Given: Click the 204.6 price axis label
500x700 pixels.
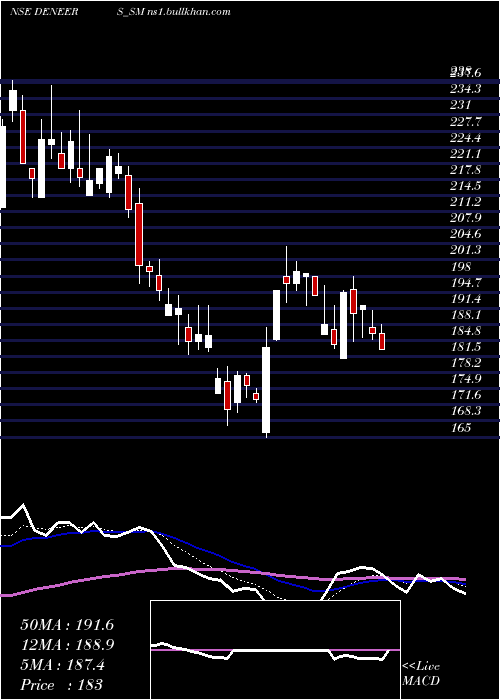Looking at the screenshot, I should [466, 234].
